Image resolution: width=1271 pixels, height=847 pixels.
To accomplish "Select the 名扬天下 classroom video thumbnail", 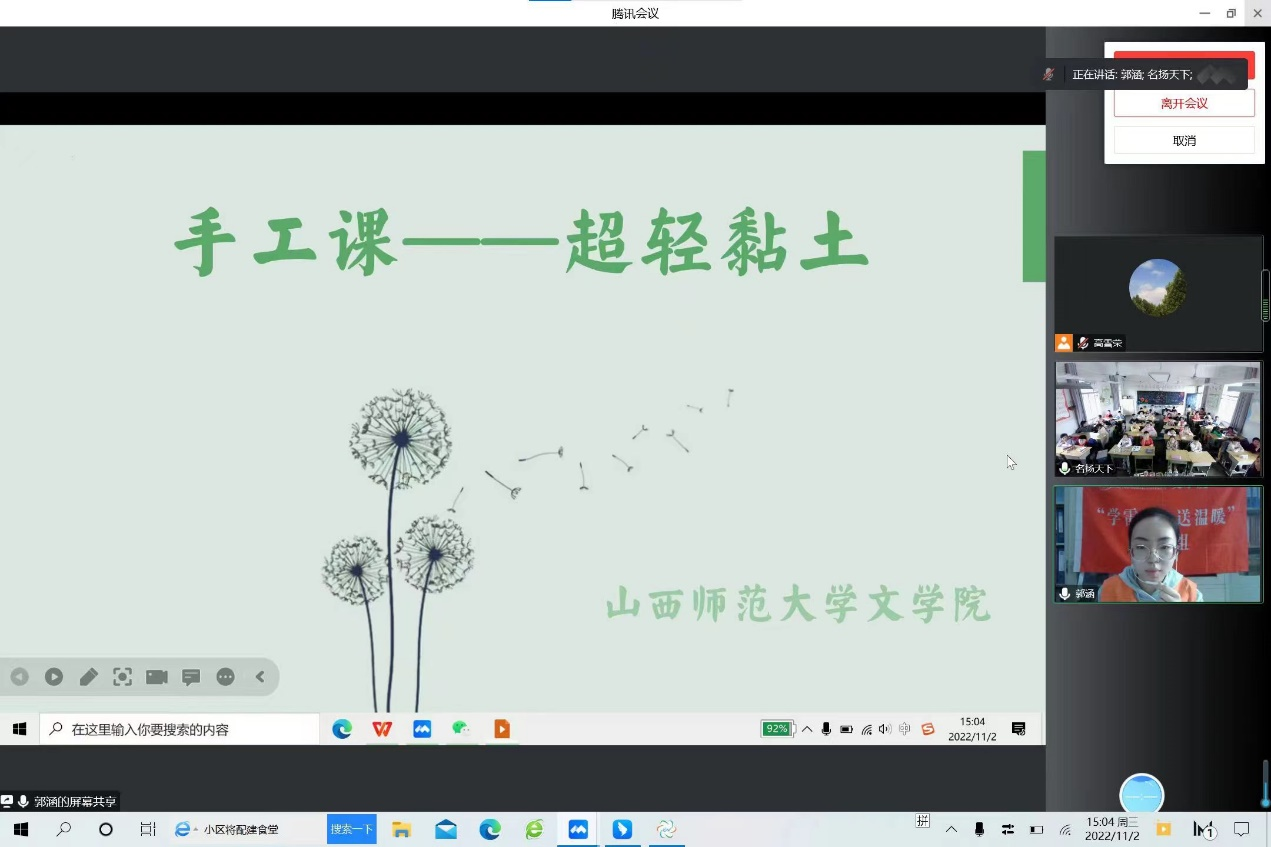I will (x=1158, y=419).
